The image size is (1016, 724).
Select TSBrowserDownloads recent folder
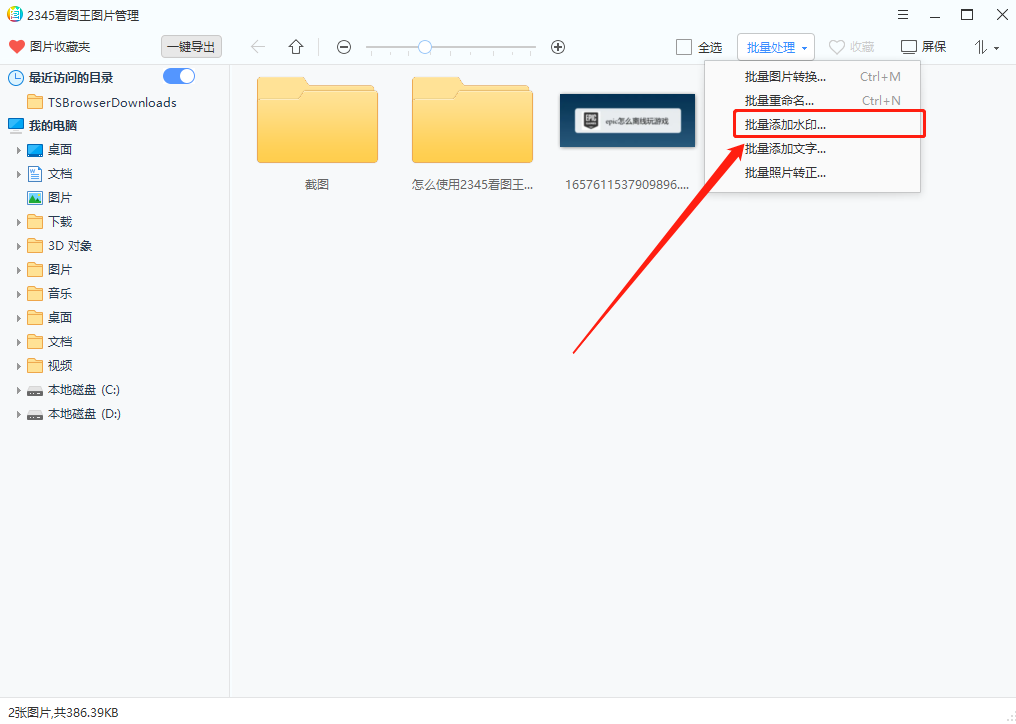tap(111, 102)
